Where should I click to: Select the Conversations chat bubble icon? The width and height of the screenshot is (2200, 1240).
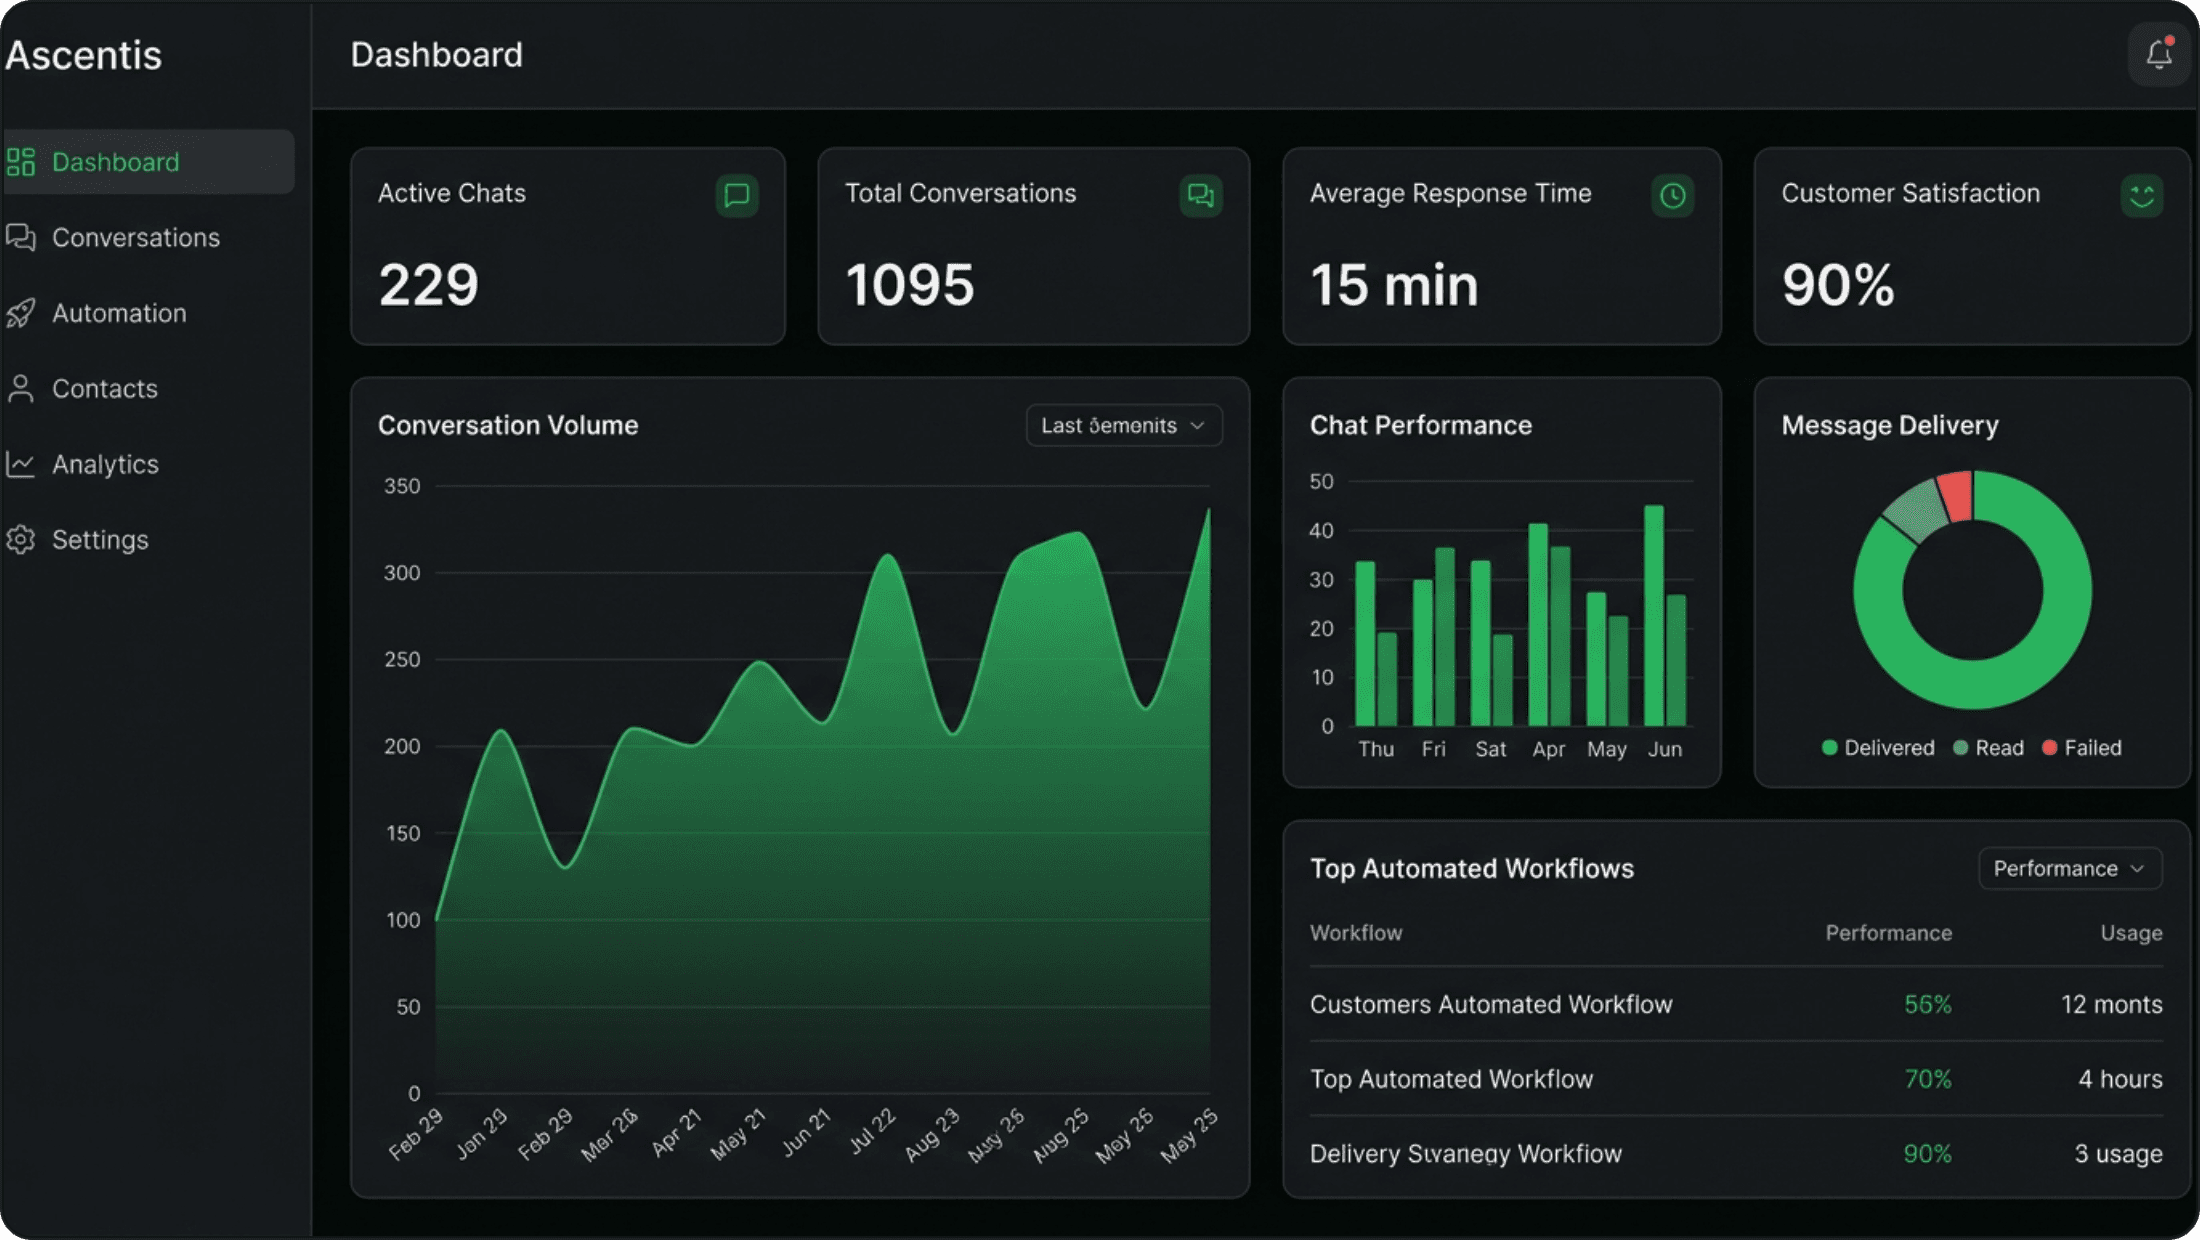click(x=21, y=237)
